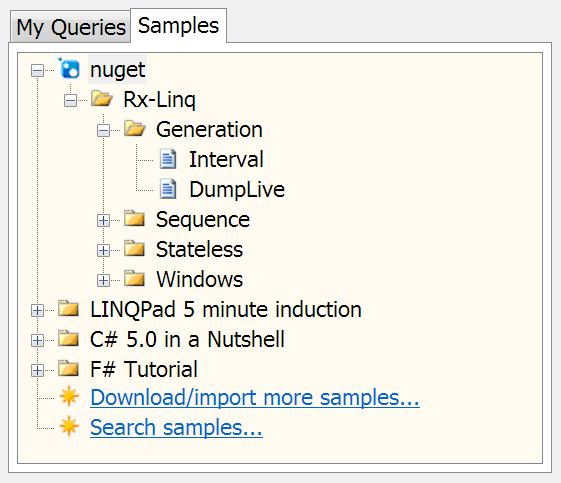Viewport: 561px width, 483px height.
Task: Click the Windows folder icon
Action: click(135, 278)
